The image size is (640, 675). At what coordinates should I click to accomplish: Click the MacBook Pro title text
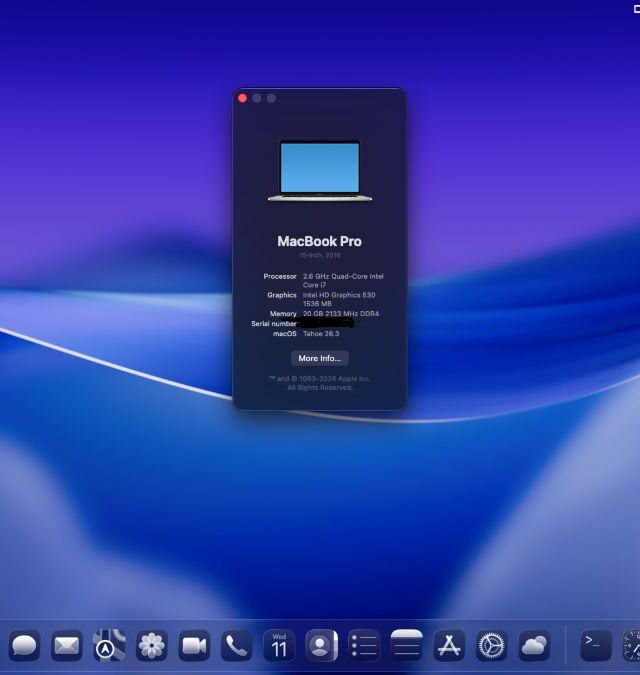[320, 241]
